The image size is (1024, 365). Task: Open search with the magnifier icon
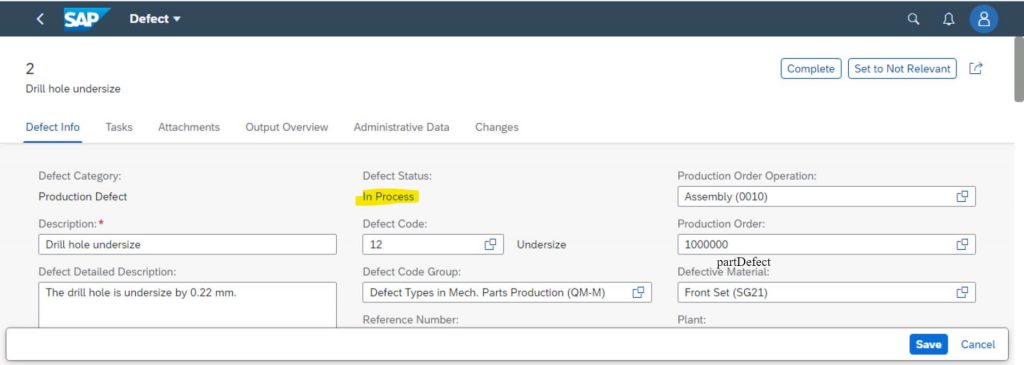click(914, 20)
